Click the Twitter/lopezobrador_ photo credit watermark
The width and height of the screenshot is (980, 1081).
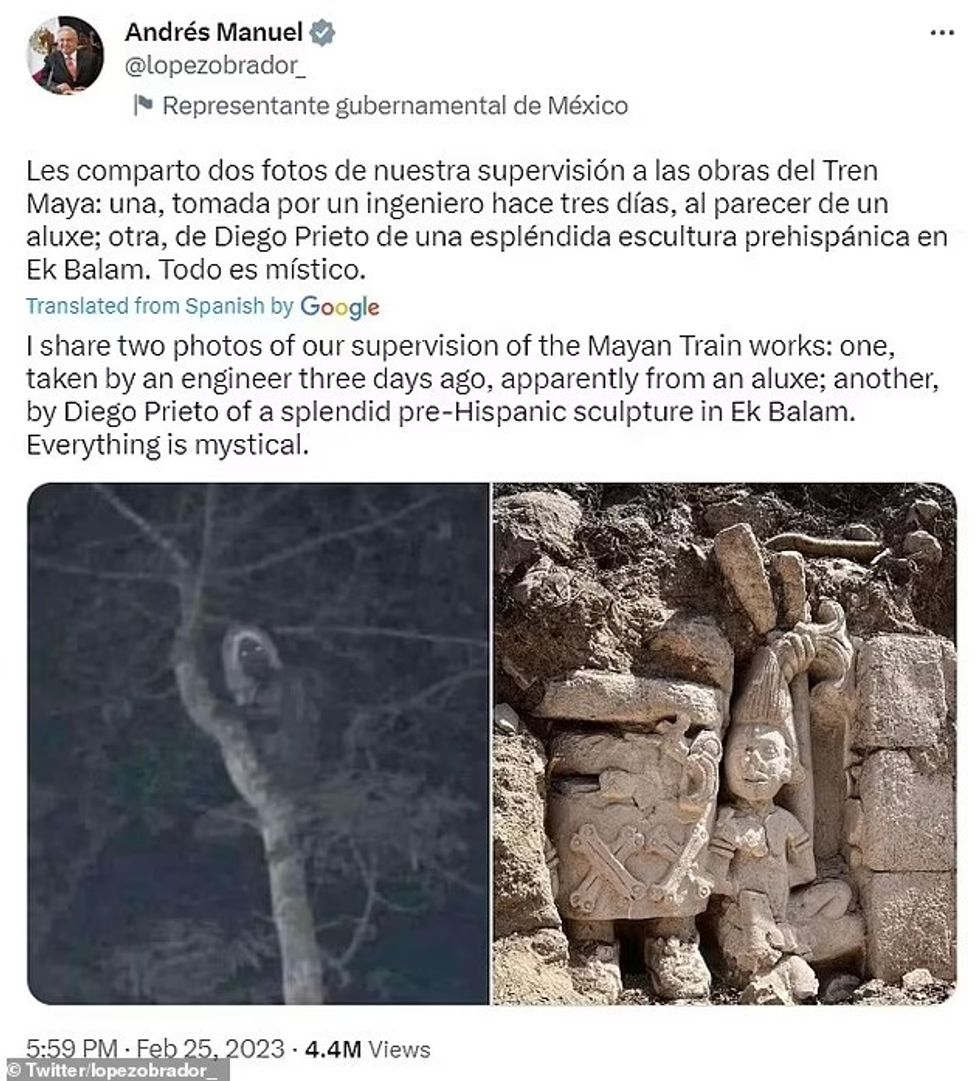click(114, 1071)
